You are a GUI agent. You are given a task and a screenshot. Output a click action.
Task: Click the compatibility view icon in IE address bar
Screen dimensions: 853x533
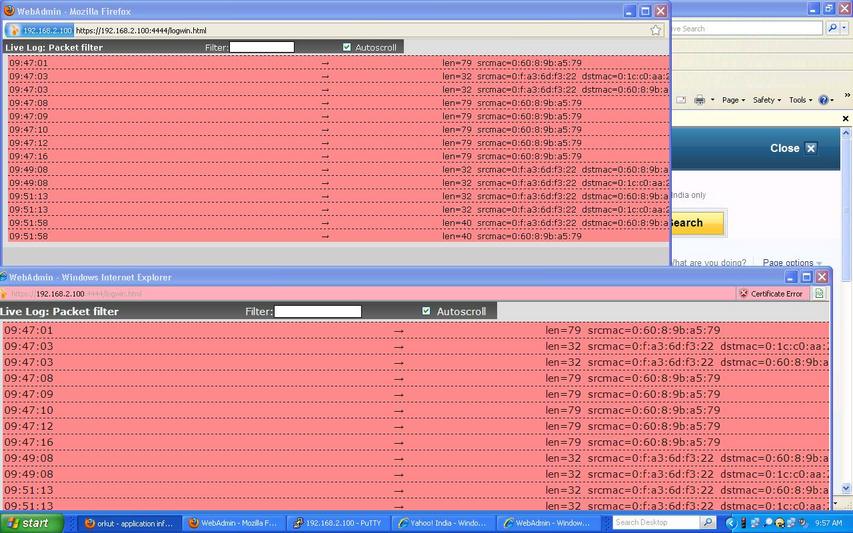[819, 294]
